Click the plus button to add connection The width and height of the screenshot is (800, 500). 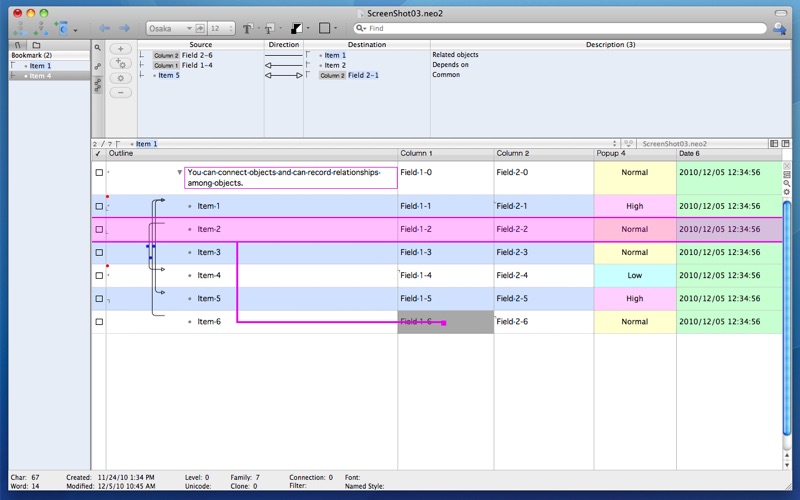(x=121, y=48)
